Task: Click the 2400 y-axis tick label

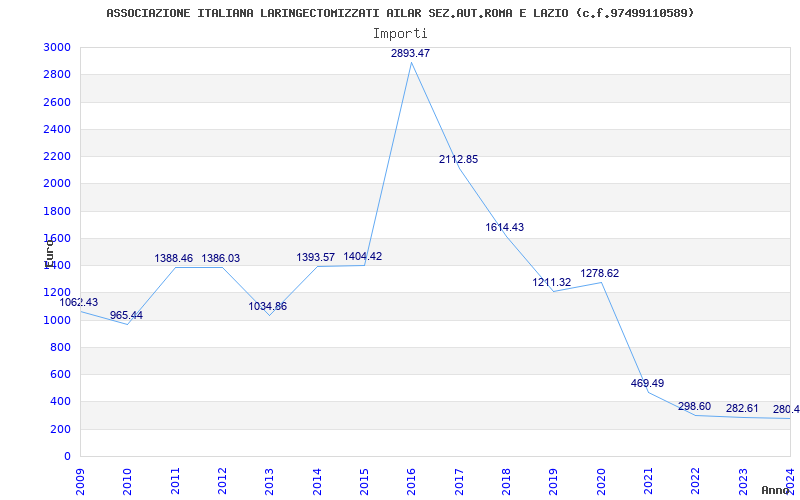Action: pos(57,129)
